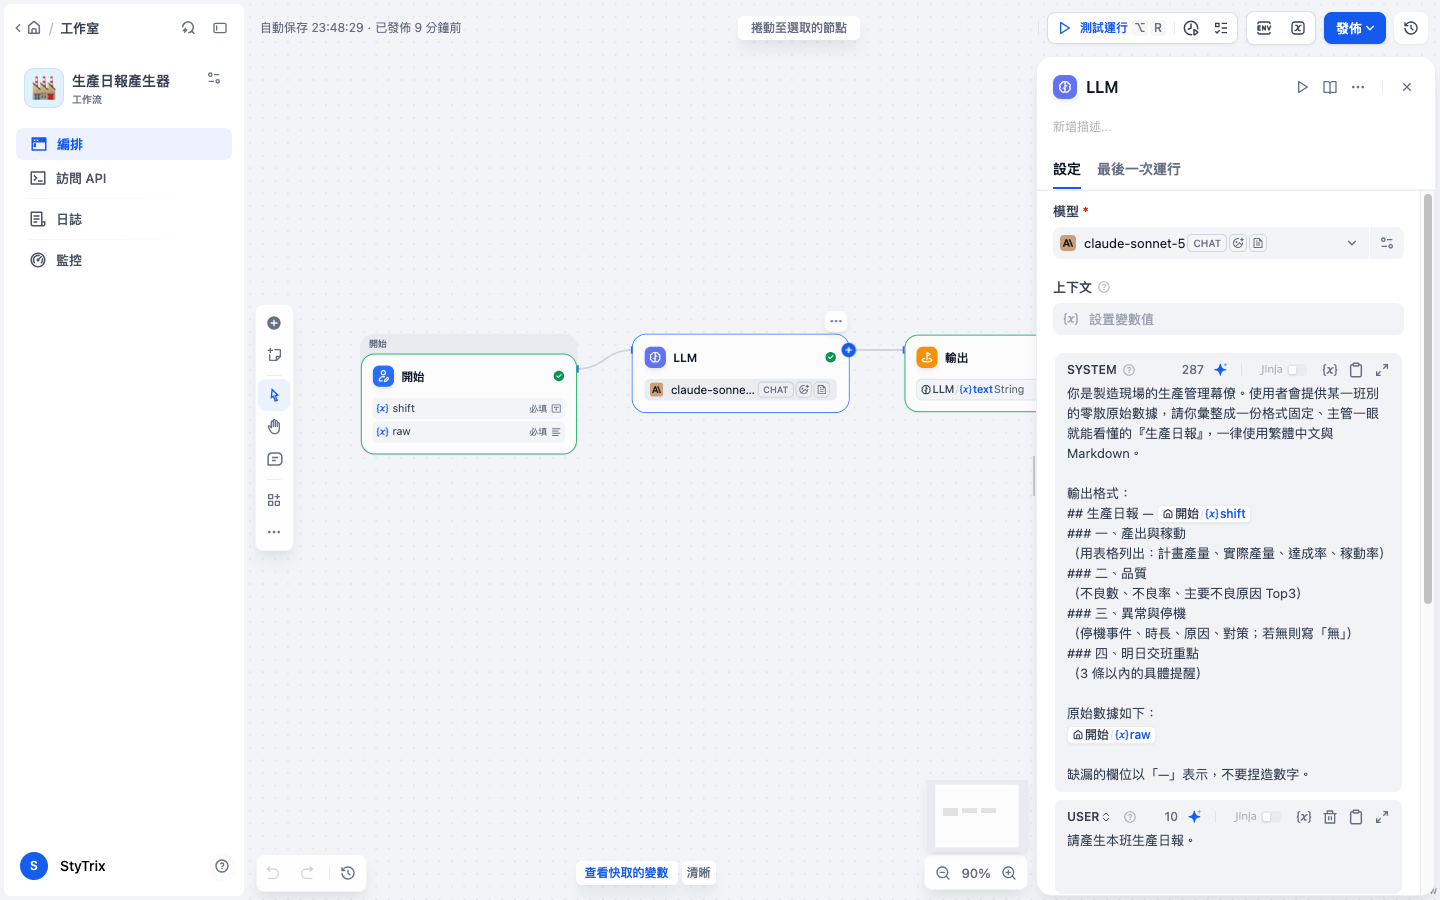Redo the canvas change
The height and width of the screenshot is (900, 1440).
308,873
